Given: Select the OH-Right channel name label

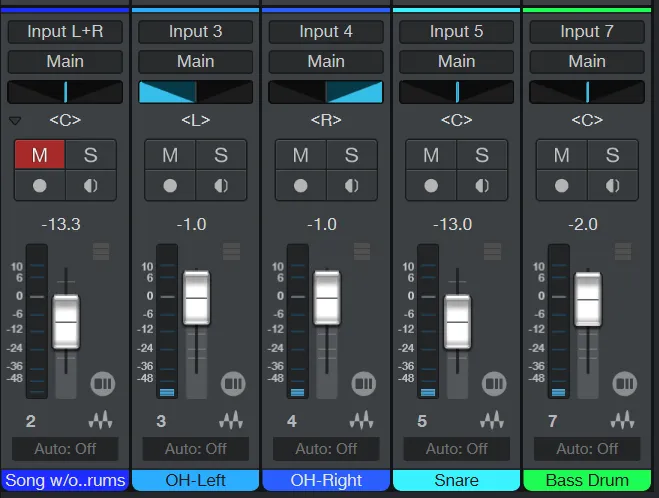Looking at the screenshot, I should click(x=326, y=481).
